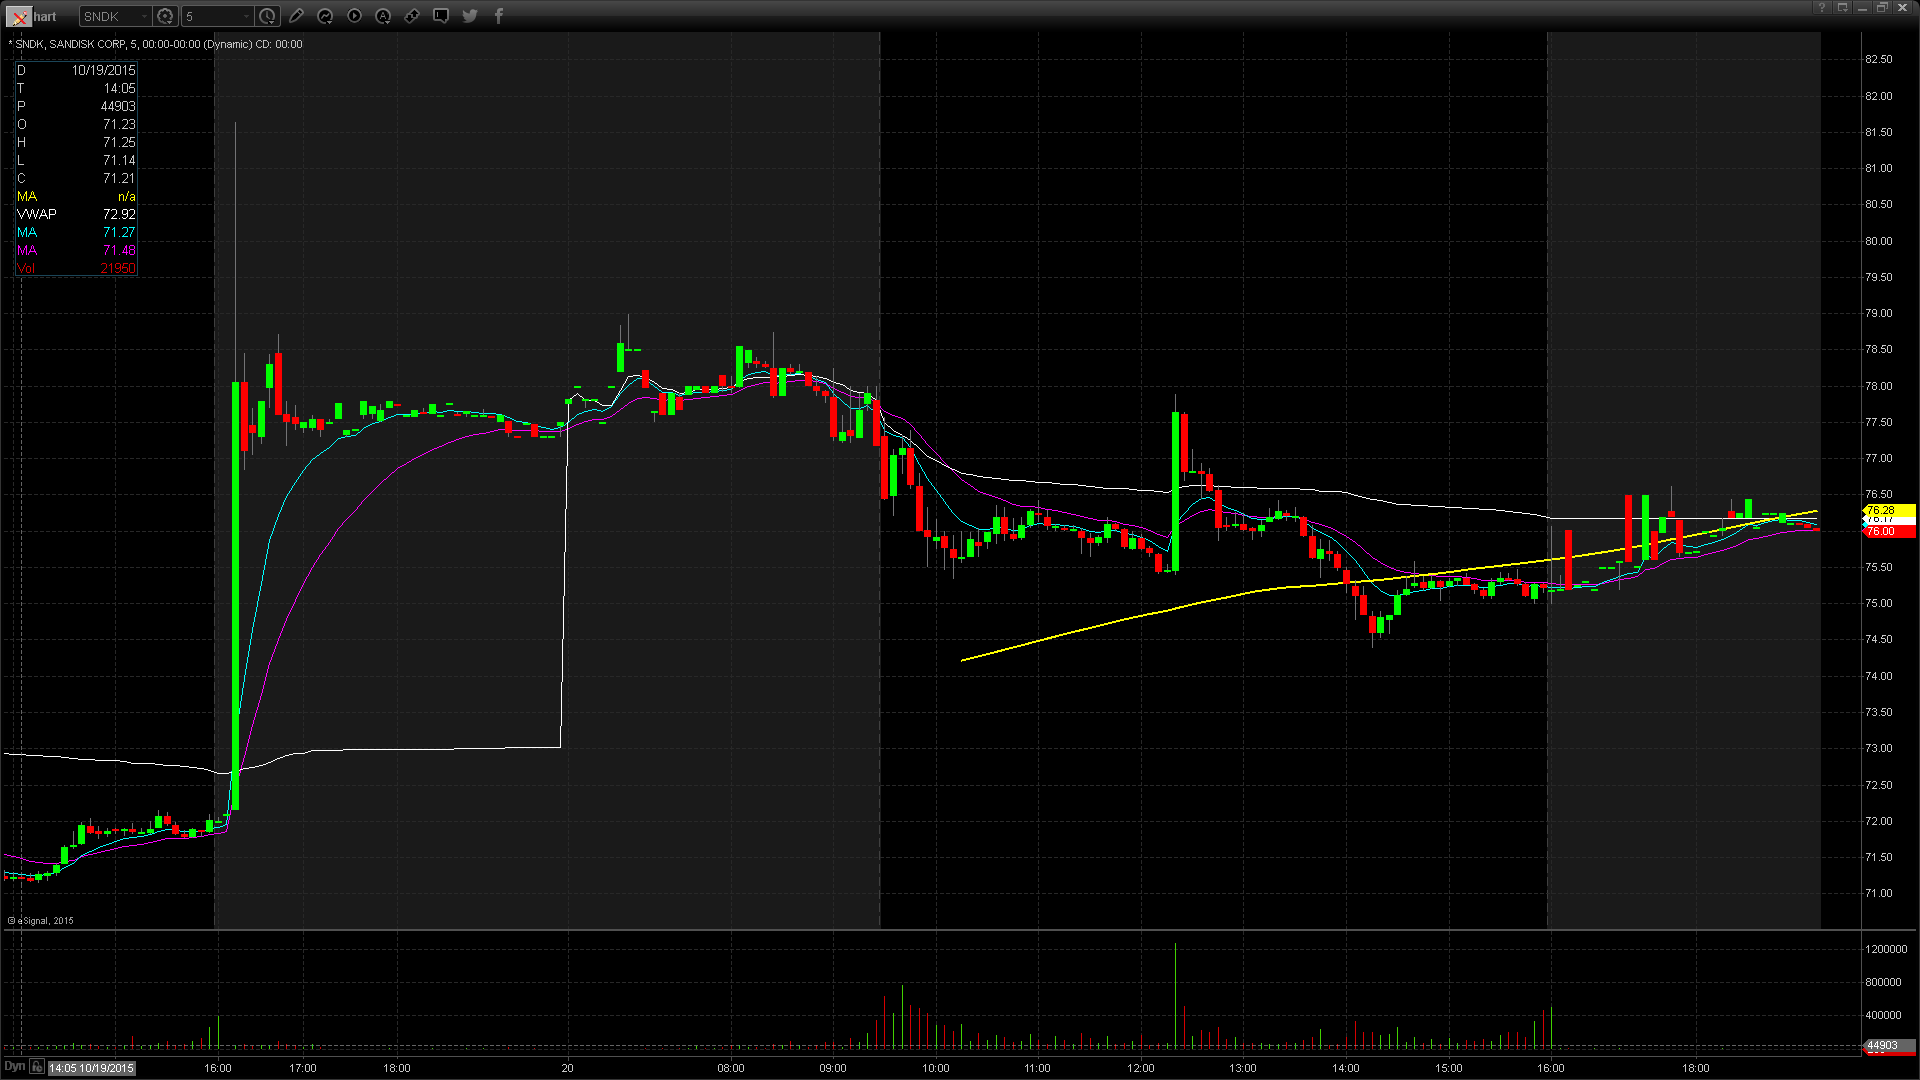Image resolution: width=1920 pixels, height=1080 pixels.
Task: Open the chart comment bubble icon
Action: [441, 16]
